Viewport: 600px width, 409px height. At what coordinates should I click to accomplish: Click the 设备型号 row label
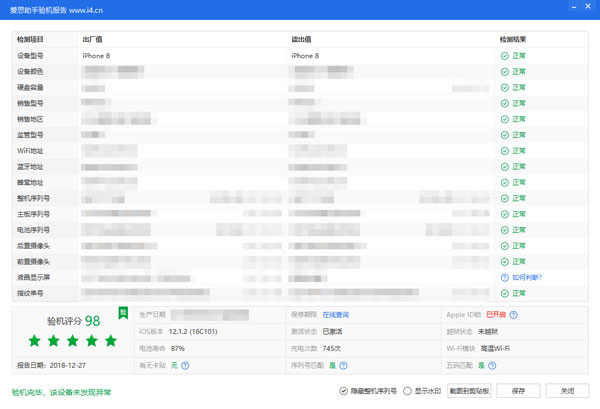(30, 56)
